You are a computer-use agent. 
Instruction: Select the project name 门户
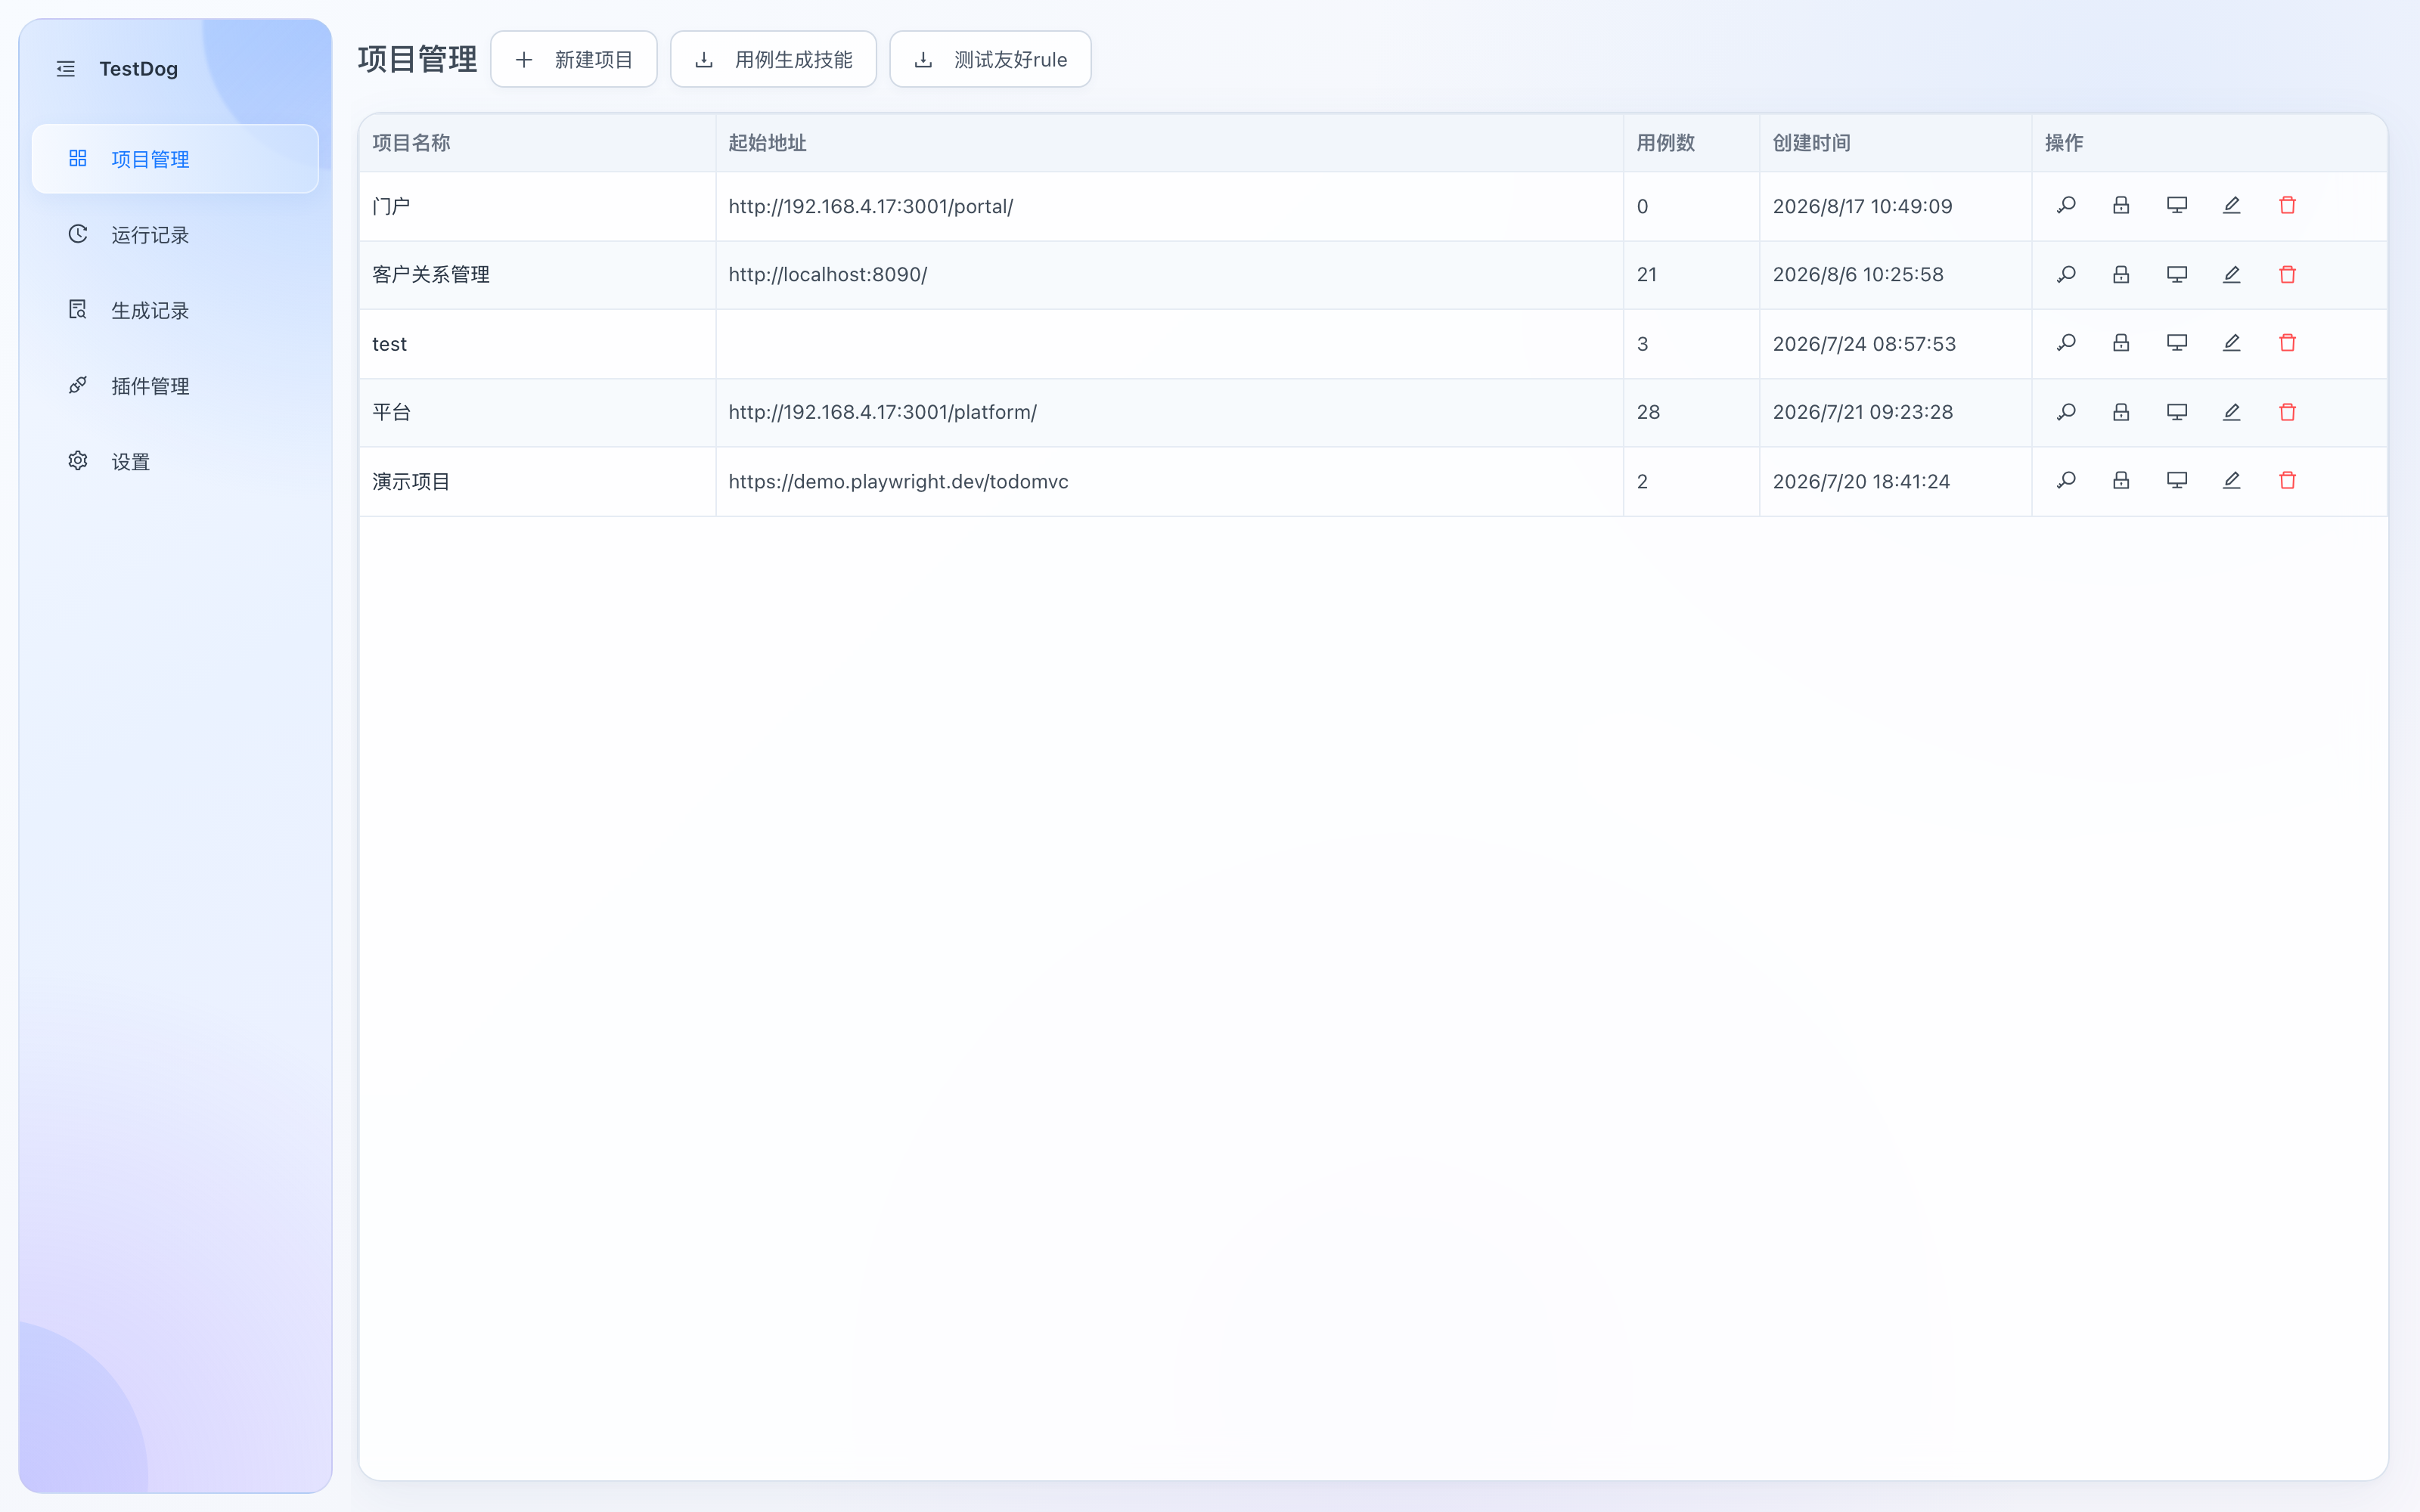(x=391, y=206)
